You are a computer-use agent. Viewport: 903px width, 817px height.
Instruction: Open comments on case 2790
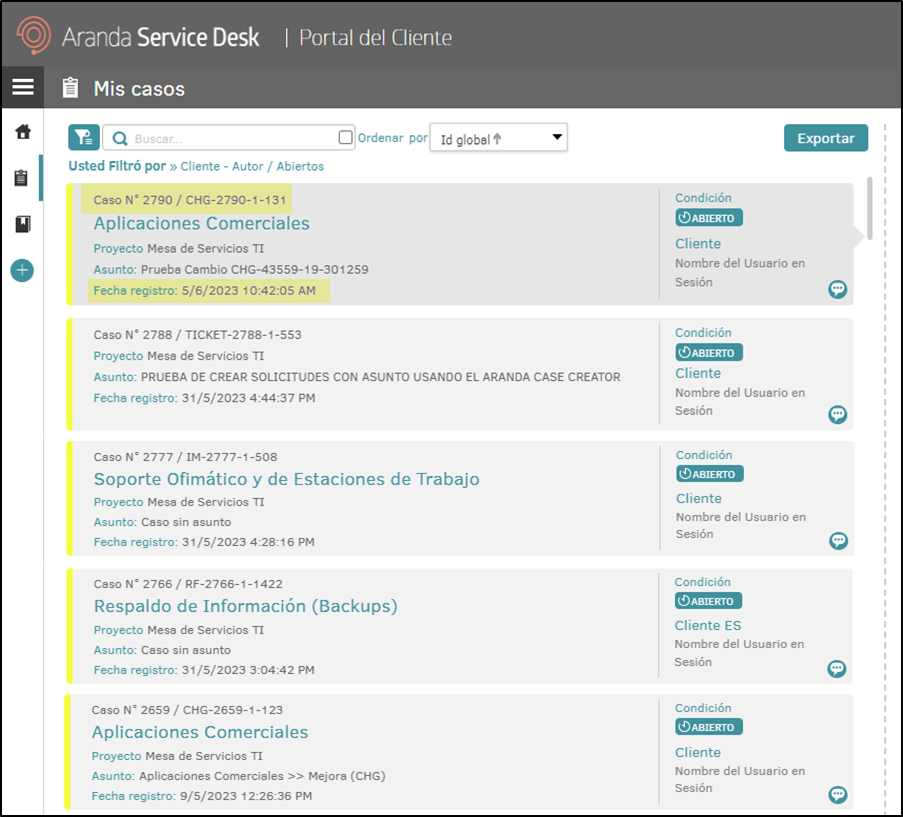838,289
